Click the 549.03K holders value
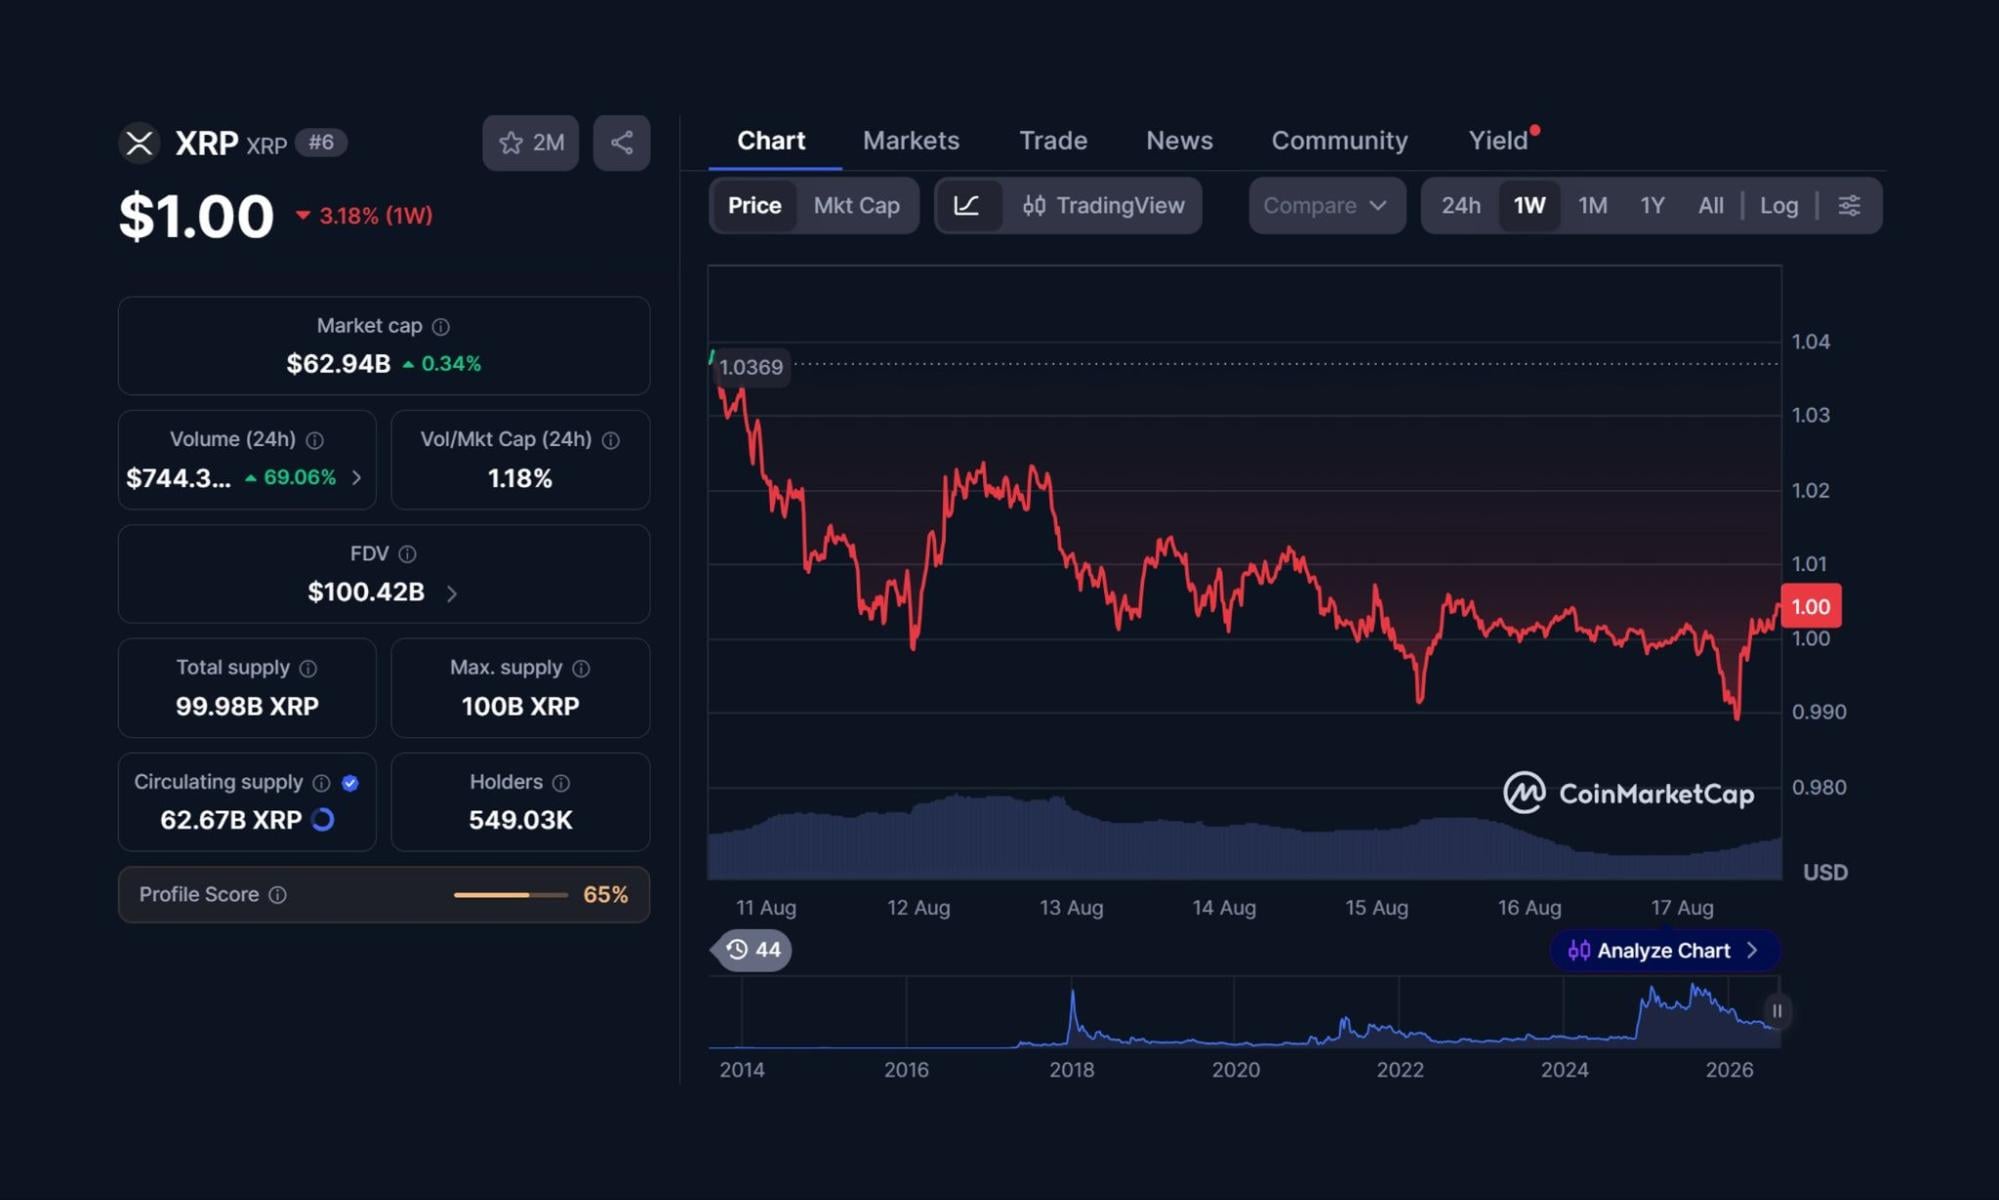1999x1200 pixels. (521, 821)
